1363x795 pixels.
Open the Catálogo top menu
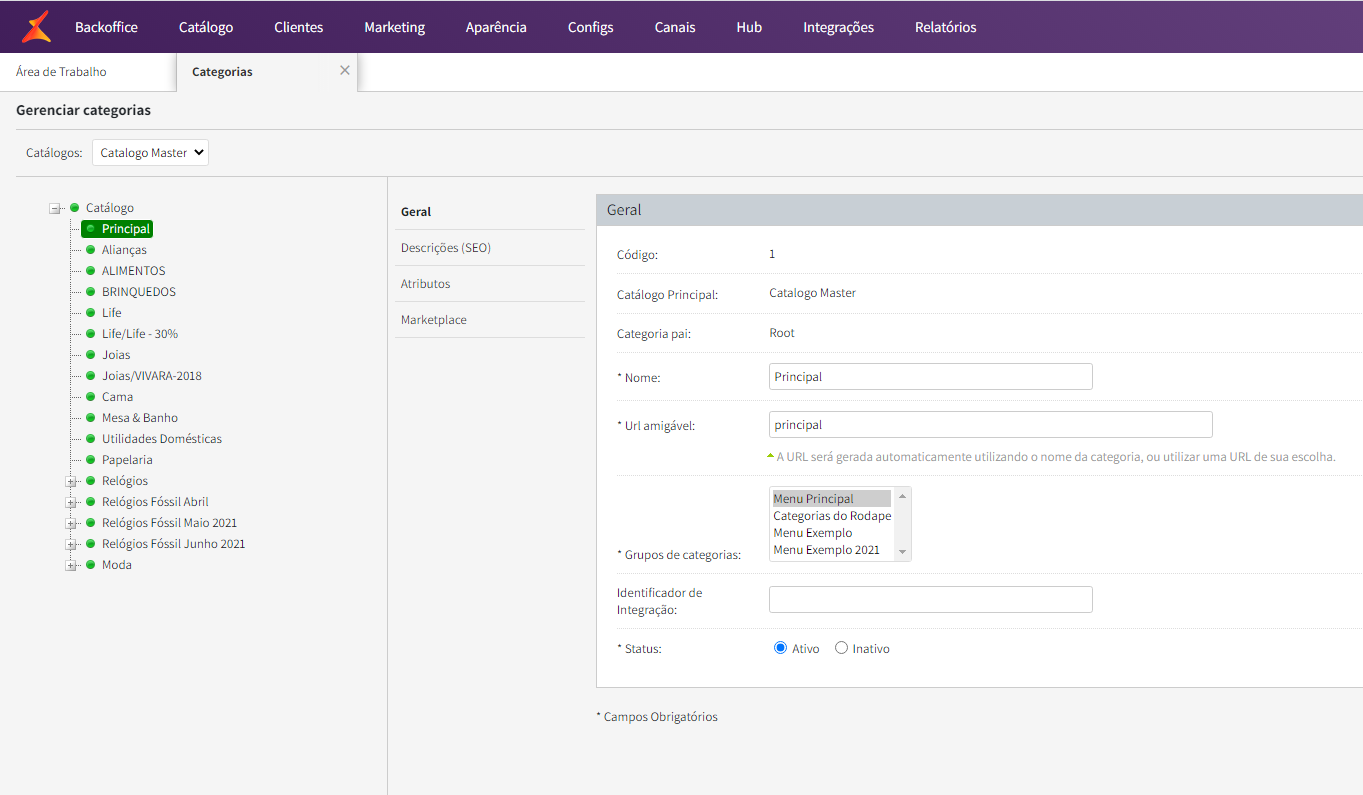206,27
